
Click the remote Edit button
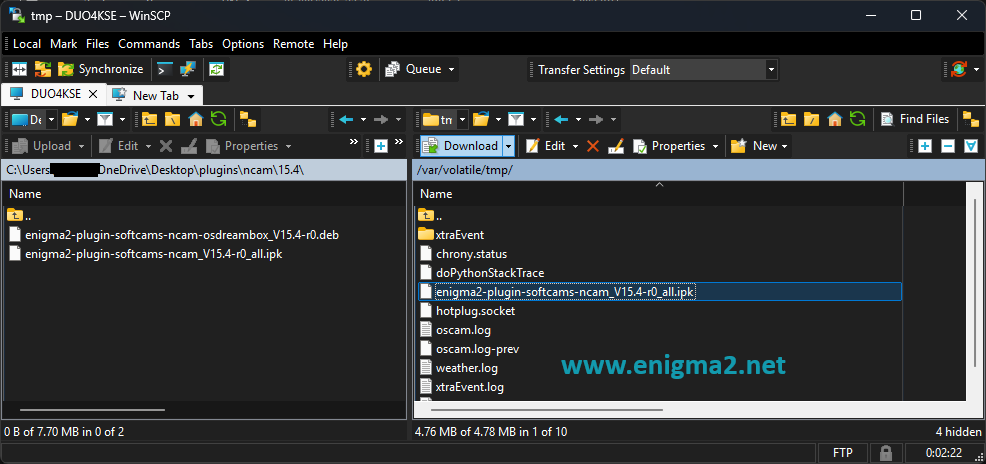546,146
